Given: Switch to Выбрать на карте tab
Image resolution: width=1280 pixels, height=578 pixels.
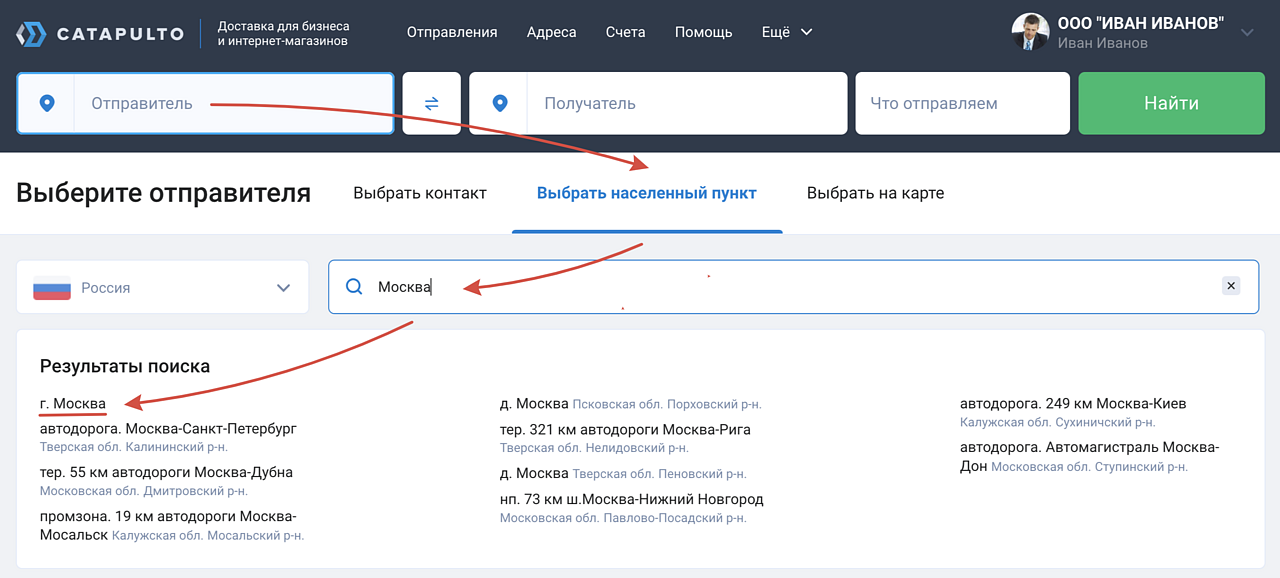Looking at the screenshot, I should [x=875, y=193].
